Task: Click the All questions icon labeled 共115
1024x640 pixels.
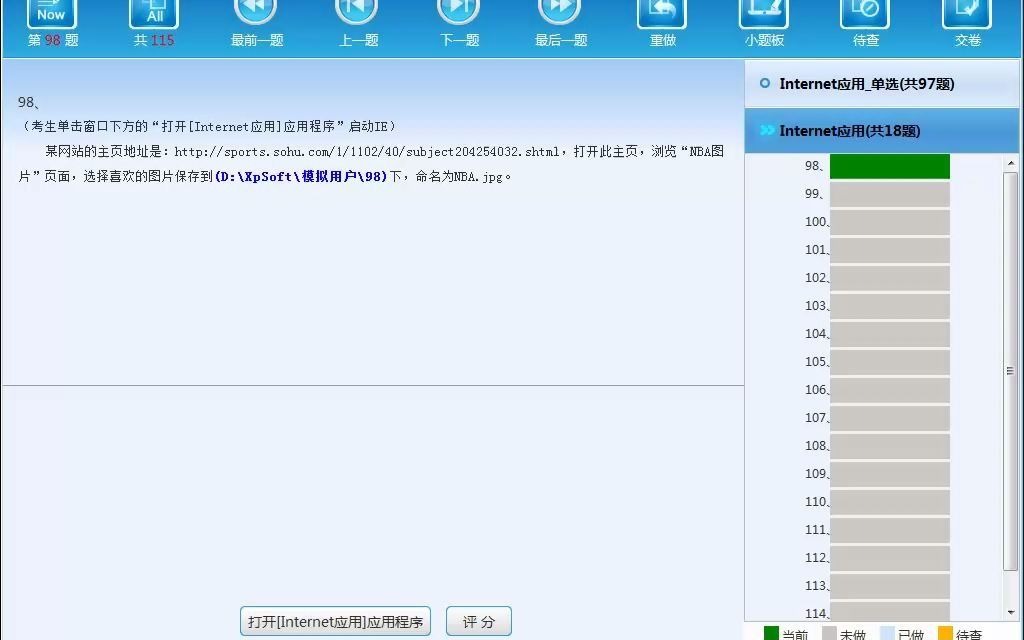Action: [x=153, y=14]
